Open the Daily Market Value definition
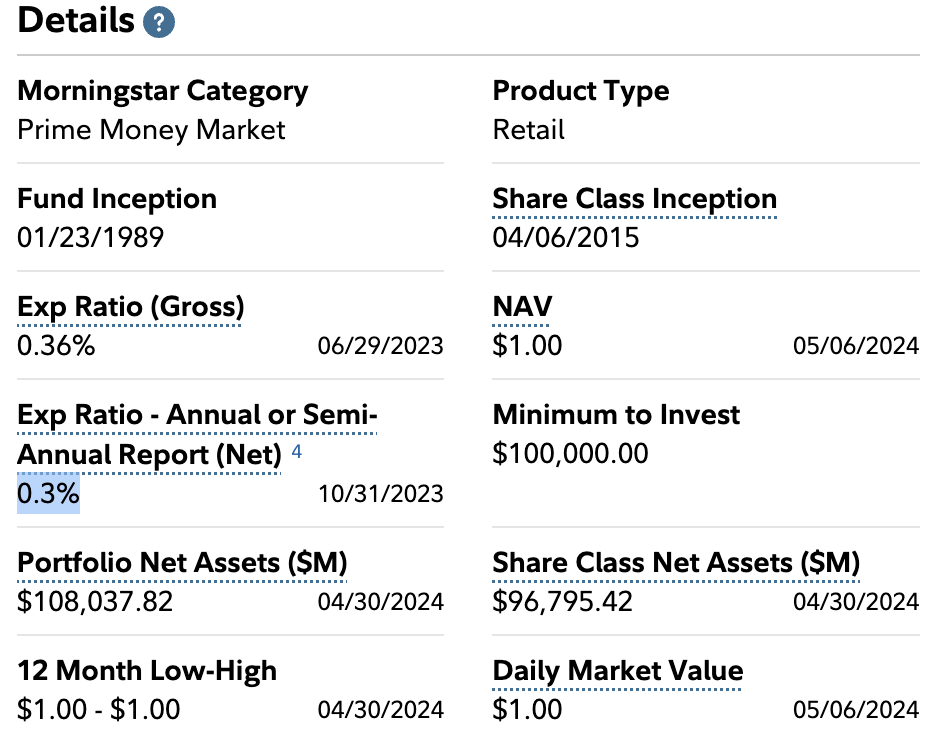The image size is (938, 738). (617, 671)
